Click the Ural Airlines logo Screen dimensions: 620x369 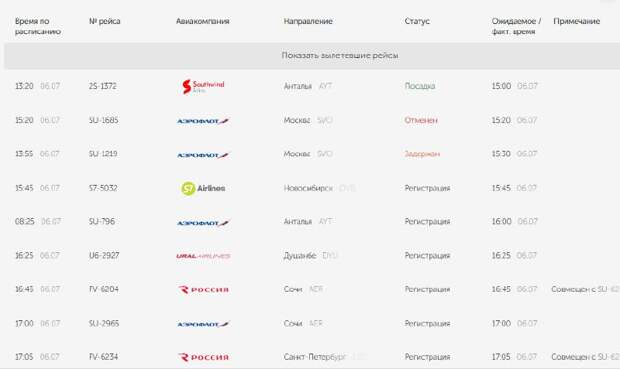coord(203,256)
